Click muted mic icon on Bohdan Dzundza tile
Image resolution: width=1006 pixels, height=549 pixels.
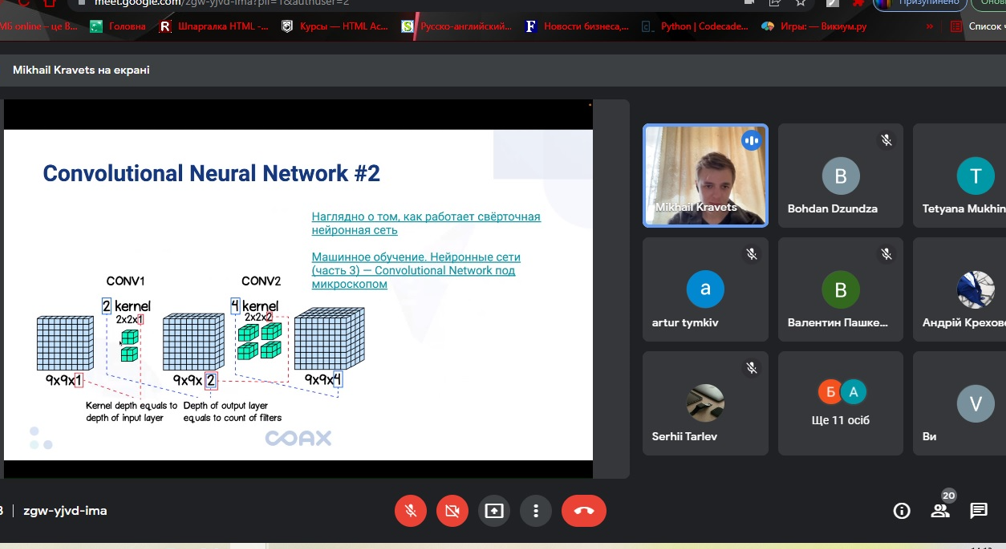886,141
